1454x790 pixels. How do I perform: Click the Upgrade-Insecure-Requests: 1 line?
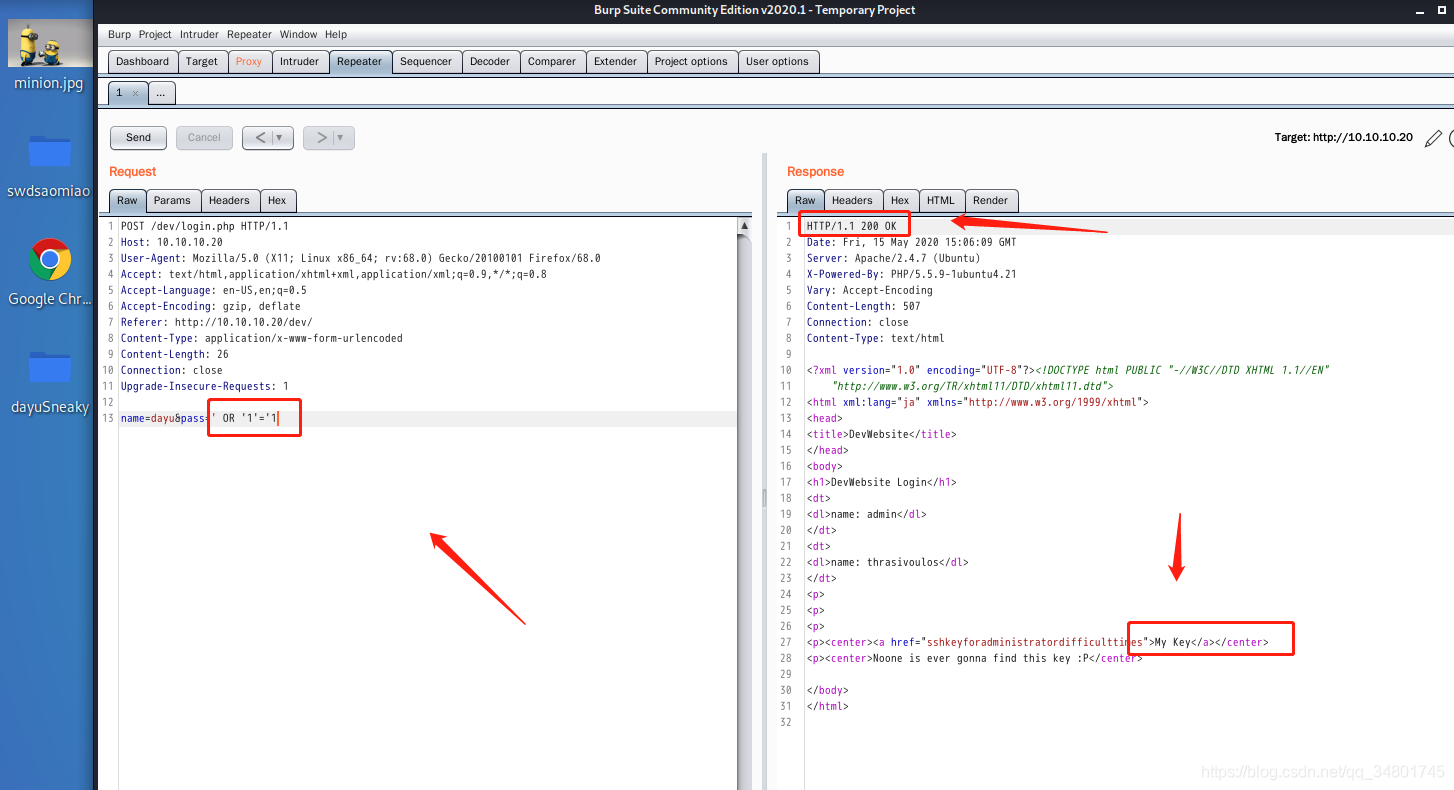[x=205, y=386]
